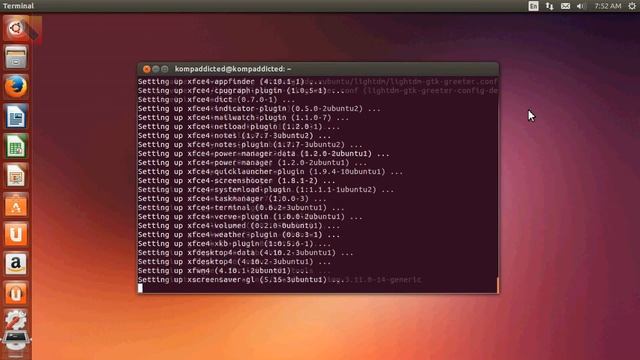Open the network connections indicator
Screen dimensions: 640x360
pyautogui.click(x=549, y=6)
